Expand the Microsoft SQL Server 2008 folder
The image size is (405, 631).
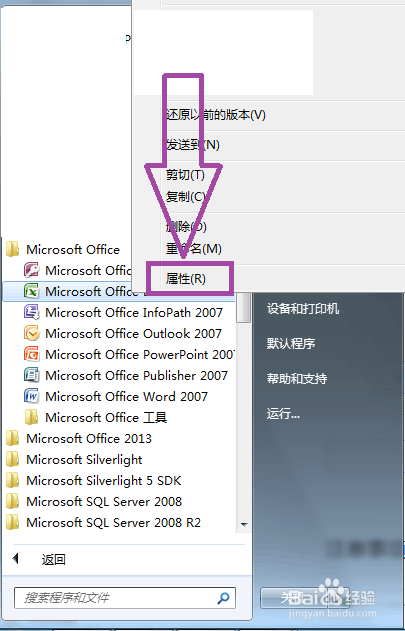94,501
